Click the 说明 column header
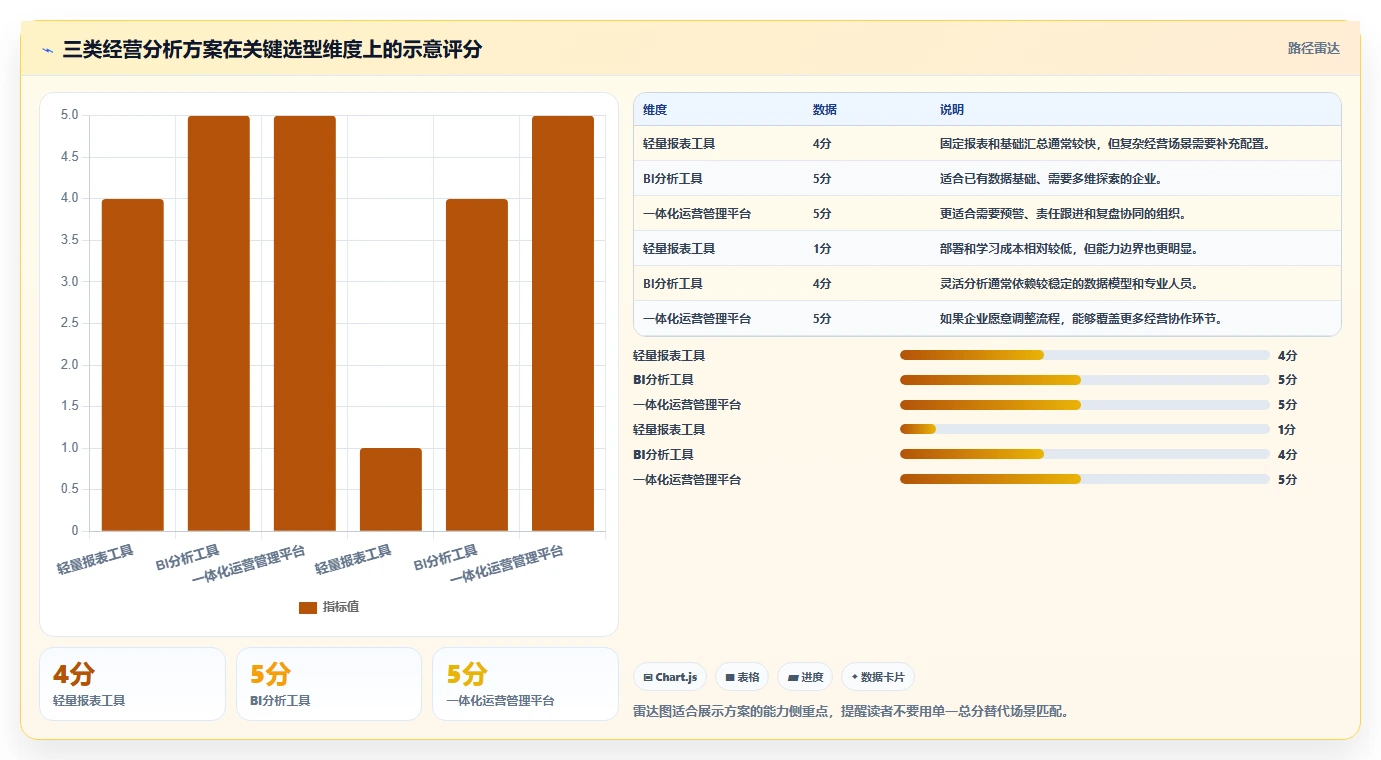This screenshot has width=1381, height=760. click(952, 109)
